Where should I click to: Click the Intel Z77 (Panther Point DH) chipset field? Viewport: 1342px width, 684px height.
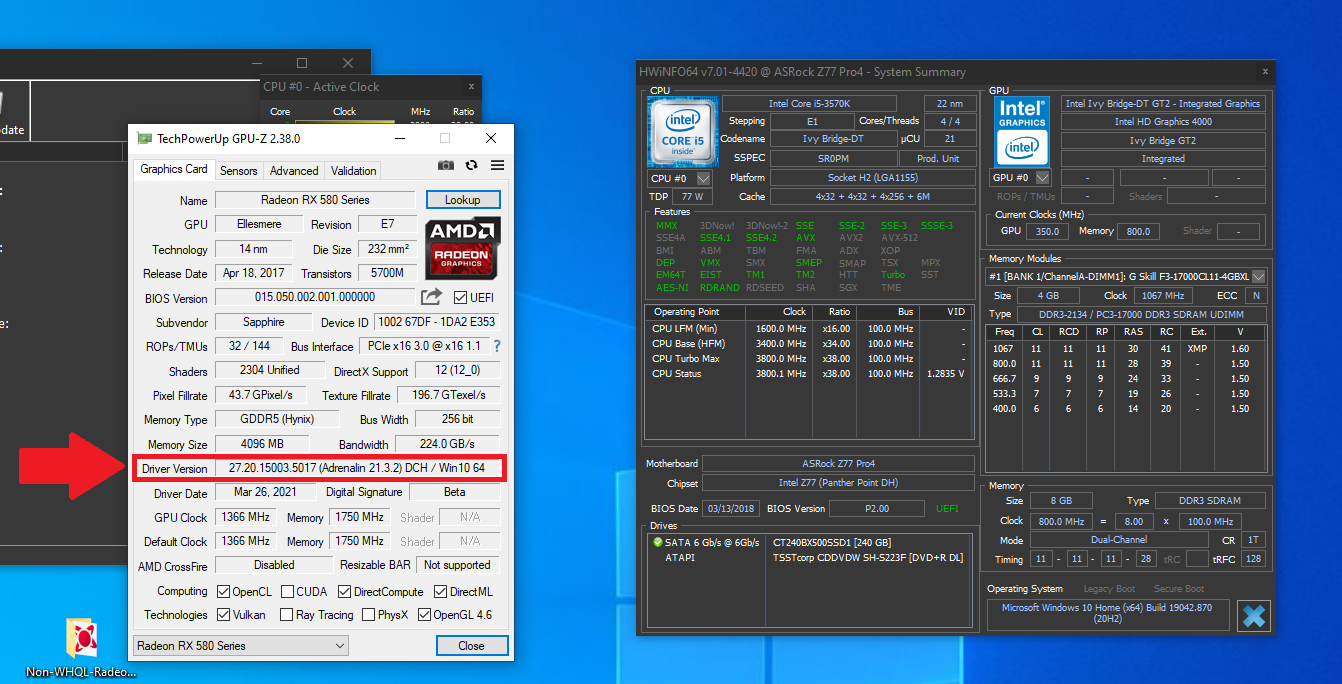coord(838,483)
